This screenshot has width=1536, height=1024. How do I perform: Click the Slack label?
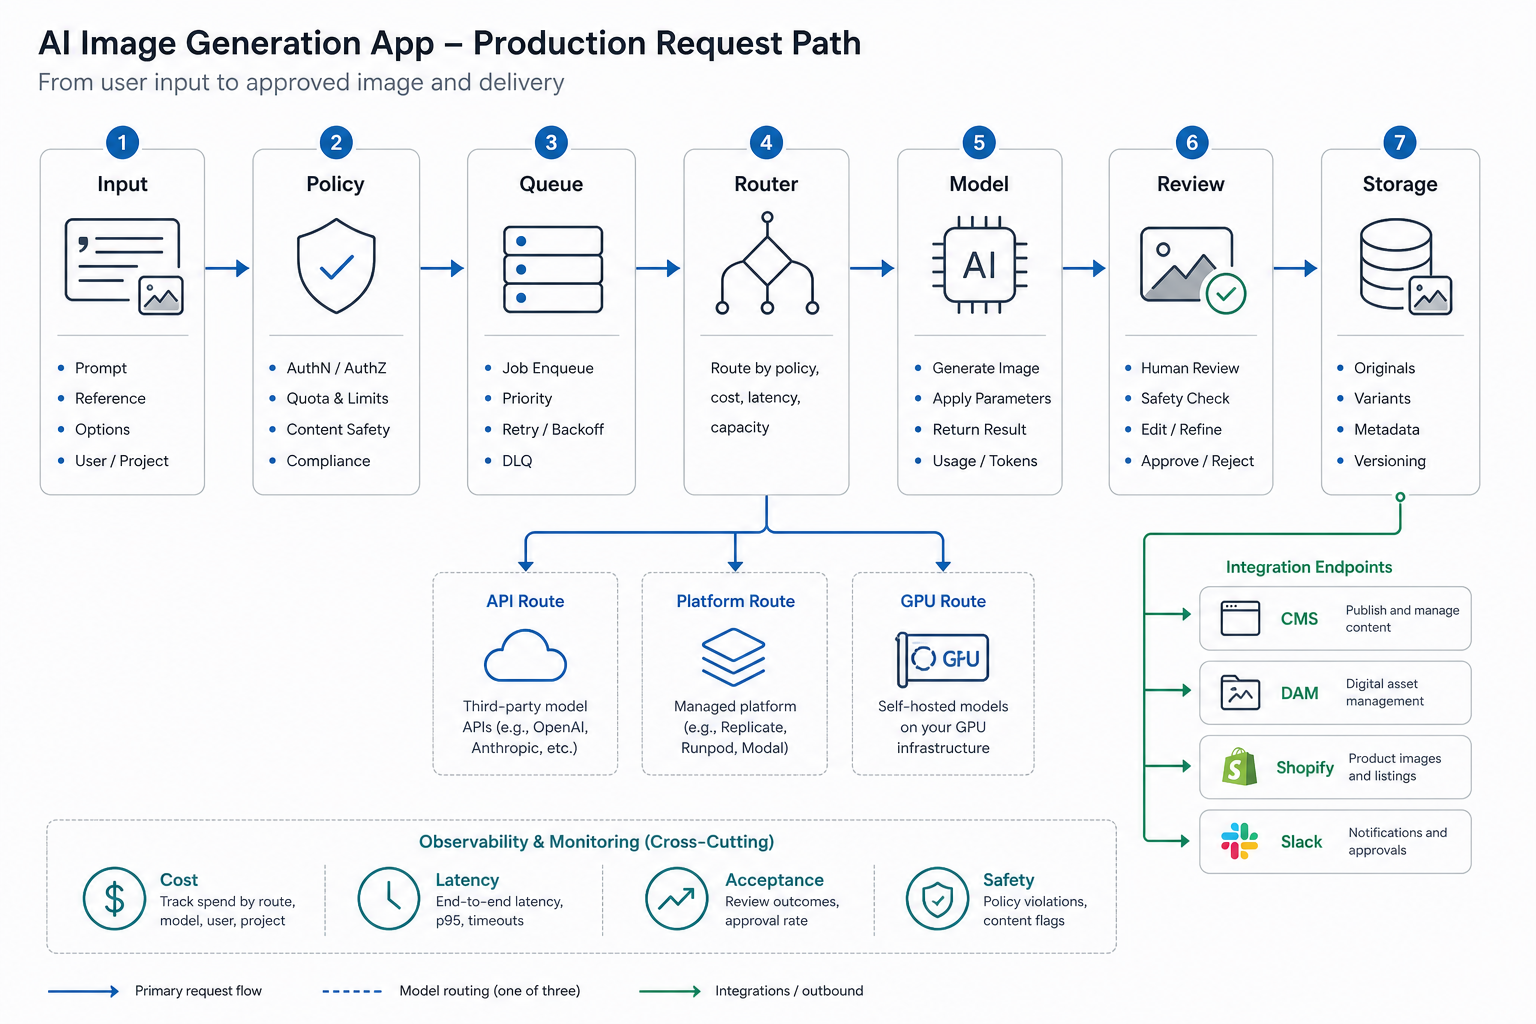tap(1301, 842)
